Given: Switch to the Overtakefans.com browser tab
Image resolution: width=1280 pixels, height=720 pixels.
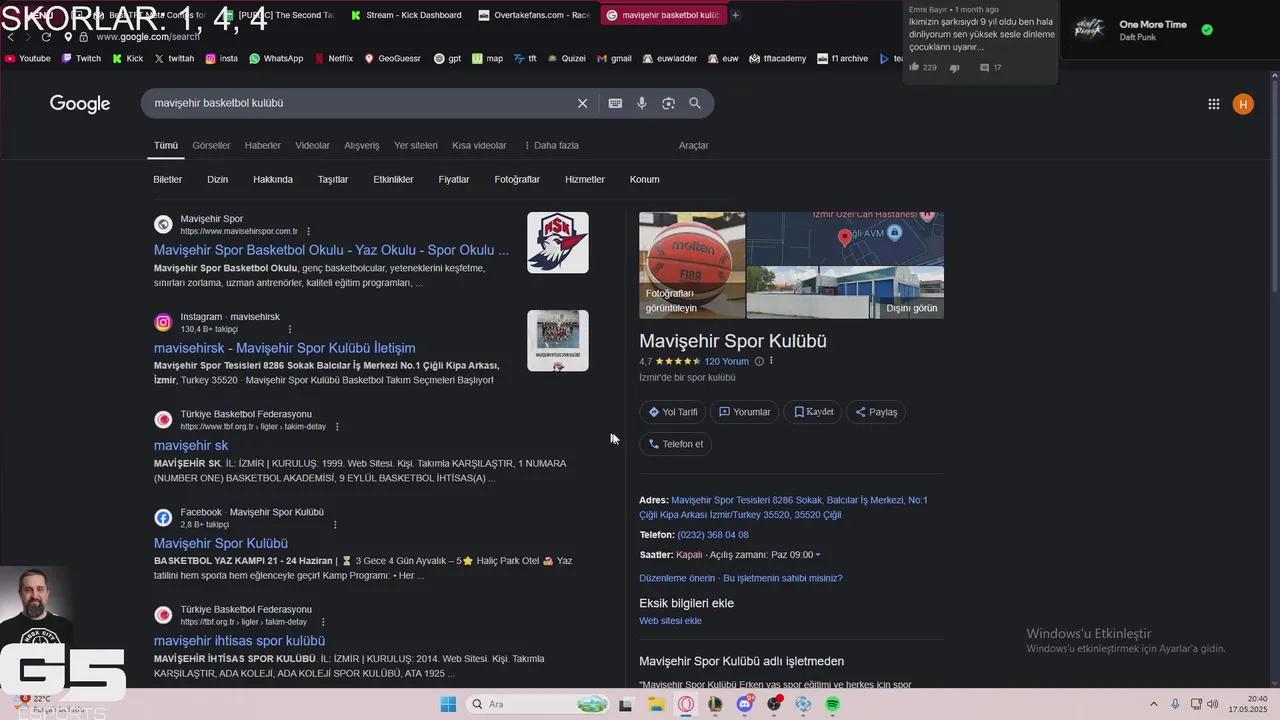Looking at the screenshot, I should click(534, 15).
